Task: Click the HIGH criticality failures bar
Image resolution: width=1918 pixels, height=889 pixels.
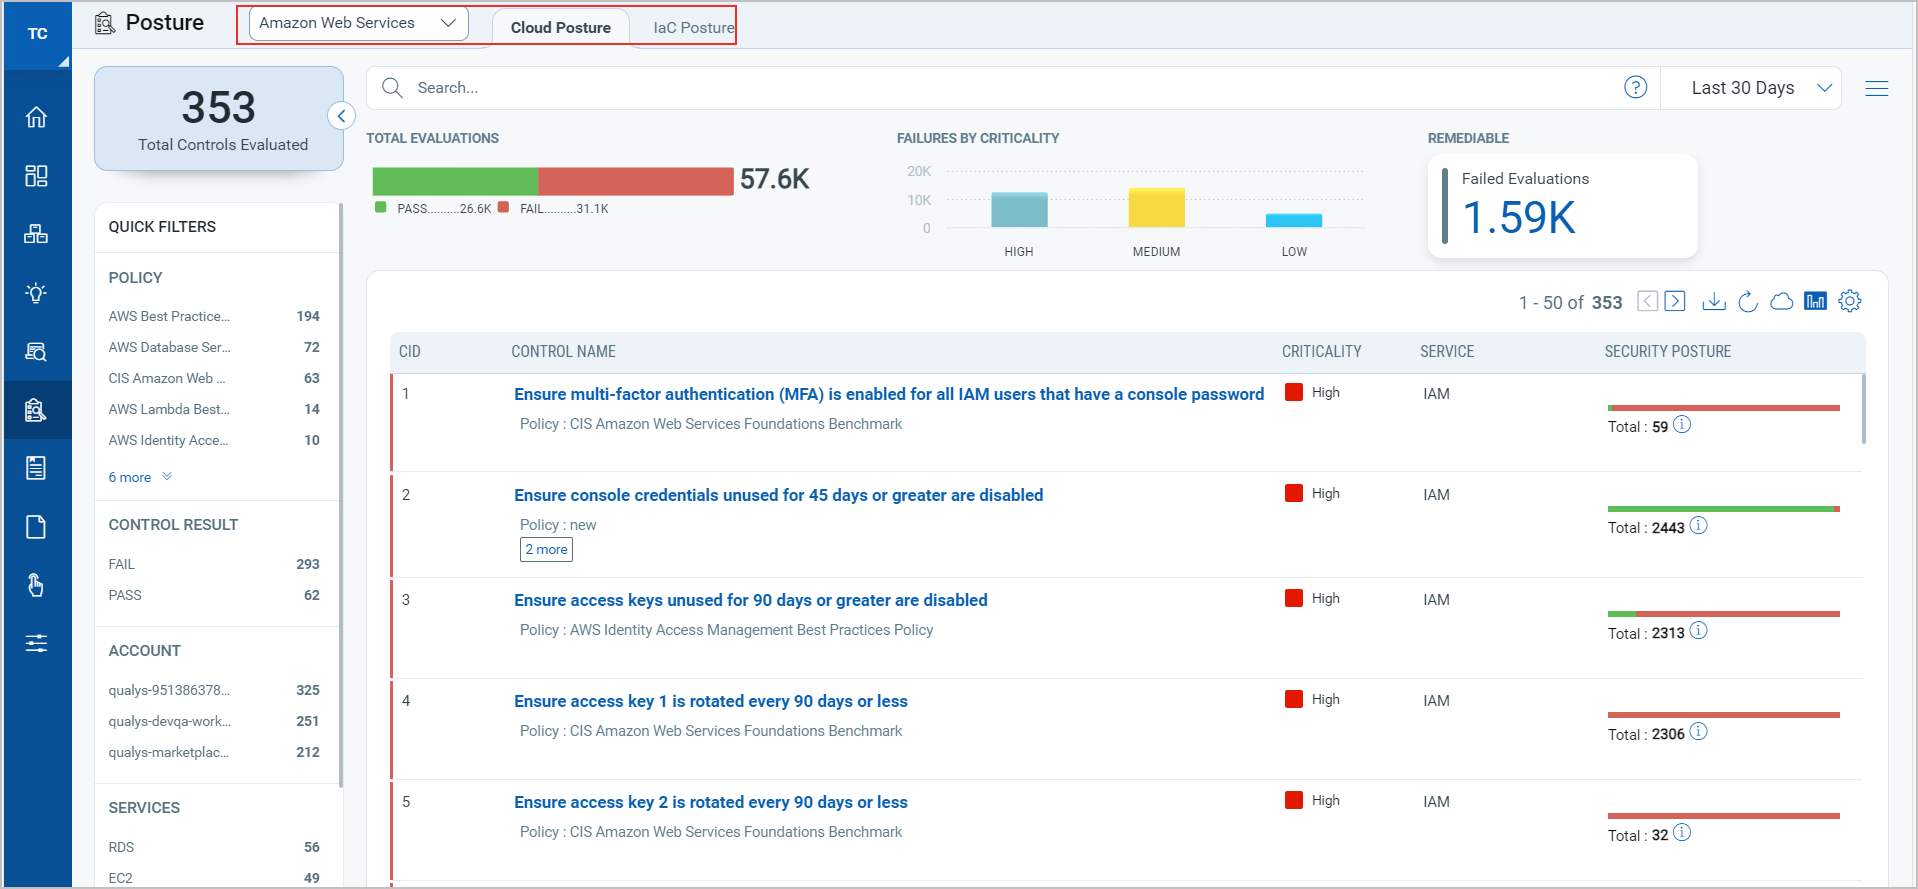Action: pyautogui.click(x=1019, y=210)
